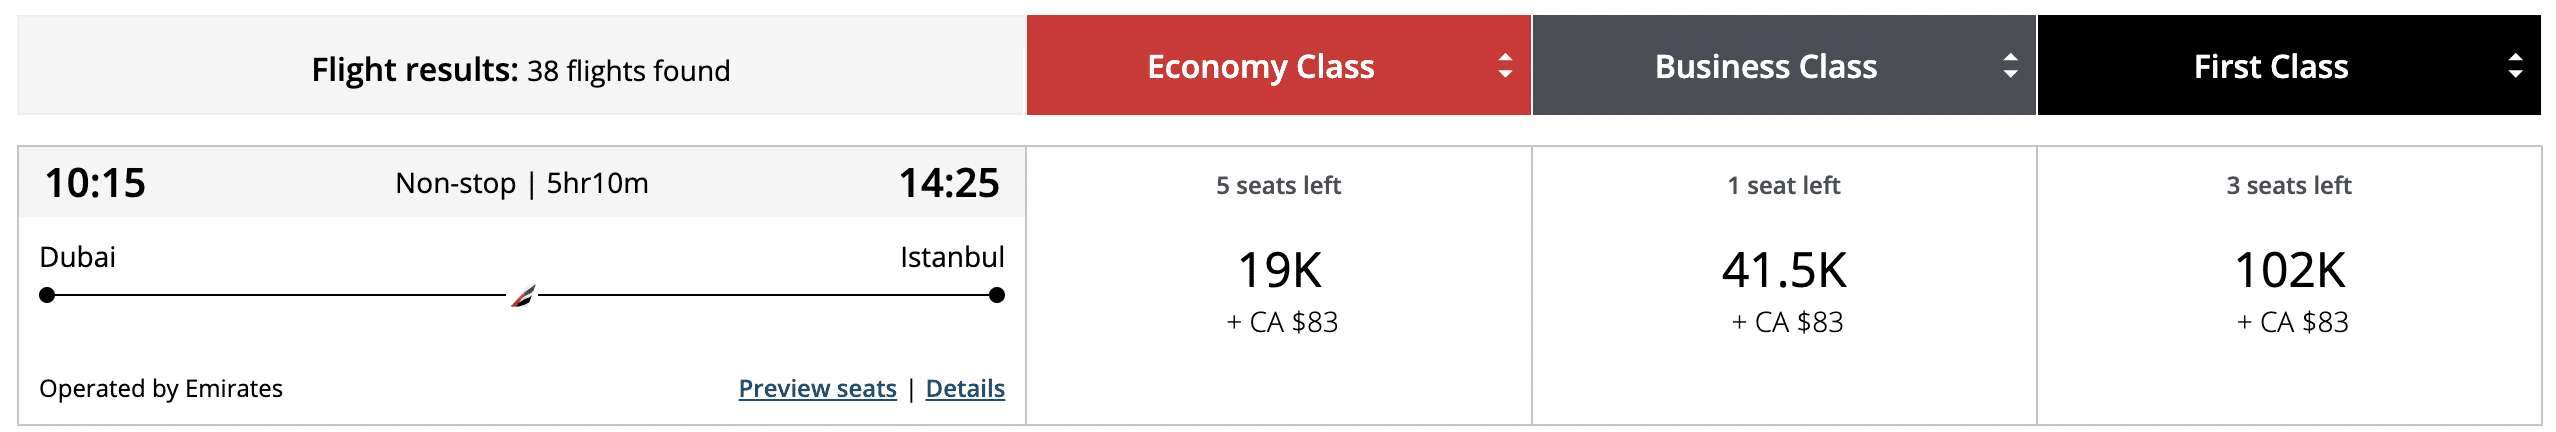The image size is (2556, 432).
Task: Click the Non-stop 5hr10m duration text
Action: (x=521, y=183)
